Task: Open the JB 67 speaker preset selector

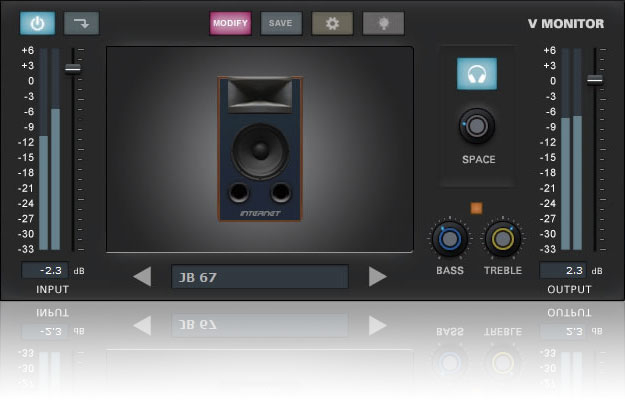Action: coord(259,277)
